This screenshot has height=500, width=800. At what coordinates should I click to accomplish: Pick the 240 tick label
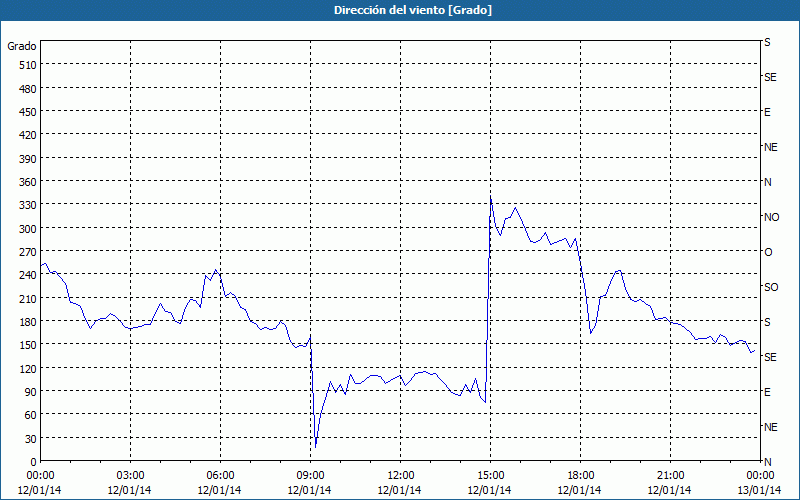click(x=28, y=275)
